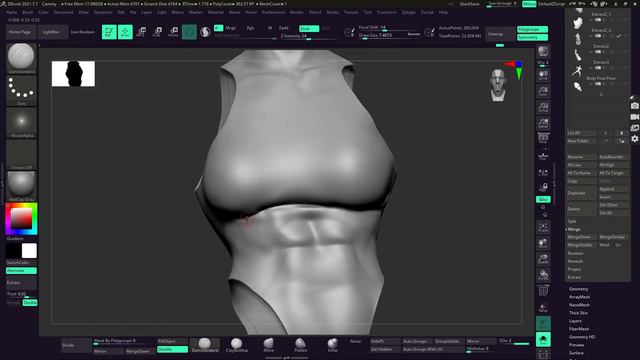
Task: Toggle the Menus button in title bar
Action: point(529,4)
